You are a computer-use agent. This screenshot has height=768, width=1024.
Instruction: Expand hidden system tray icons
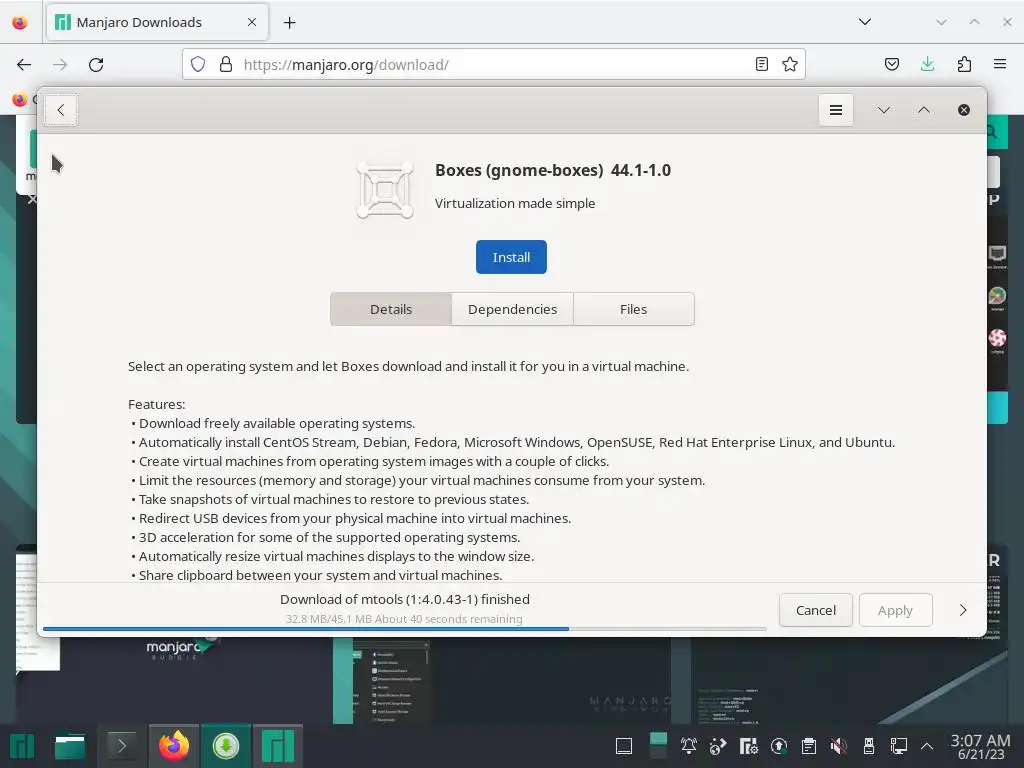point(927,746)
